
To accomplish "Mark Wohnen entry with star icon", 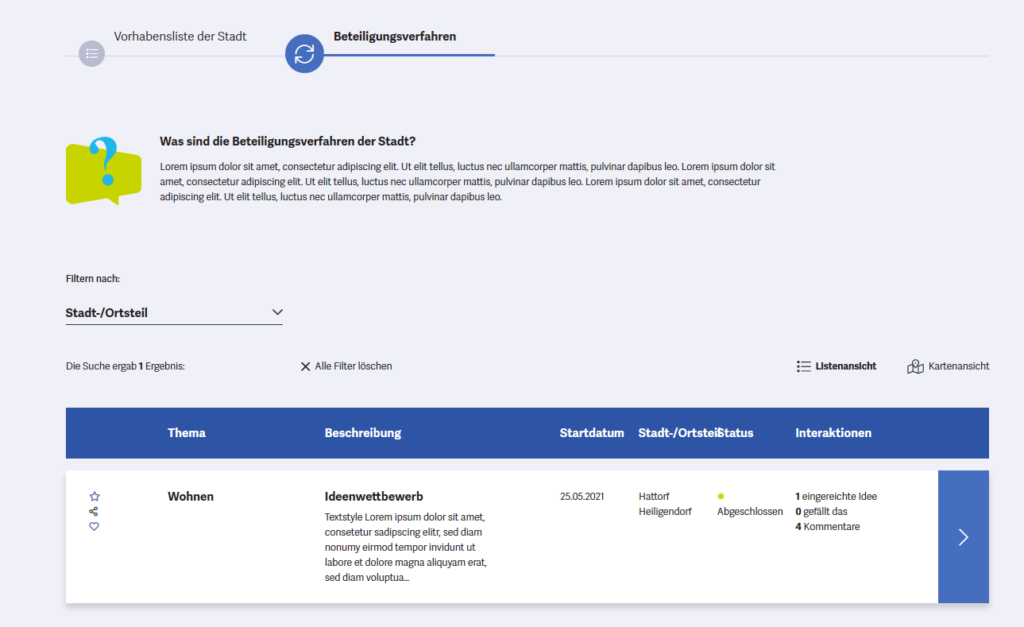I will [x=94, y=496].
